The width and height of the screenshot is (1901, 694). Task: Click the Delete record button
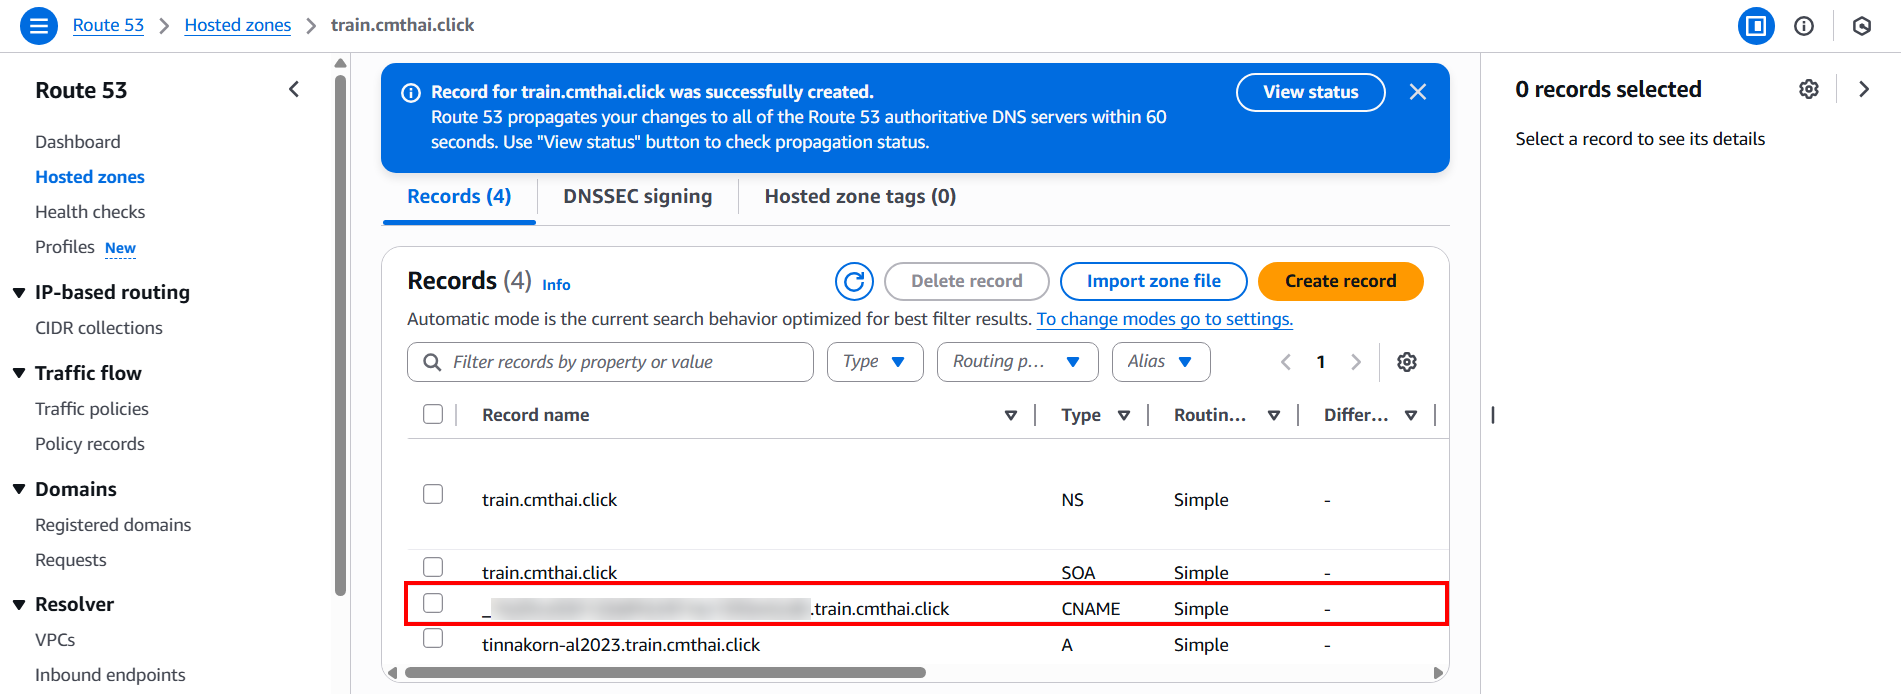(967, 282)
